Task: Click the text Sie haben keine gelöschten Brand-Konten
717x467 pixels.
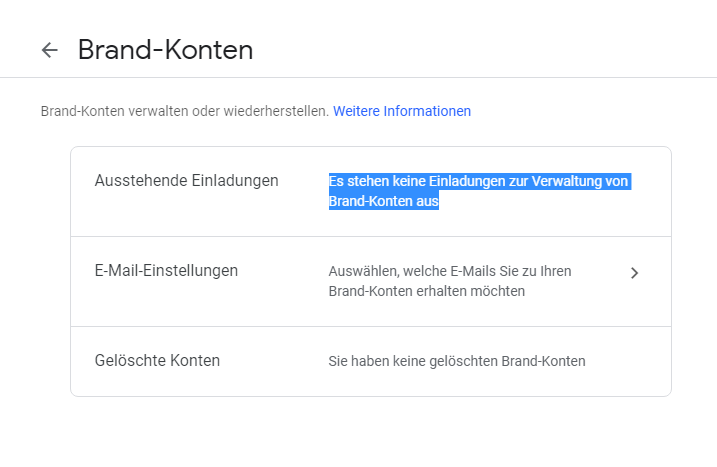Action: (457, 361)
